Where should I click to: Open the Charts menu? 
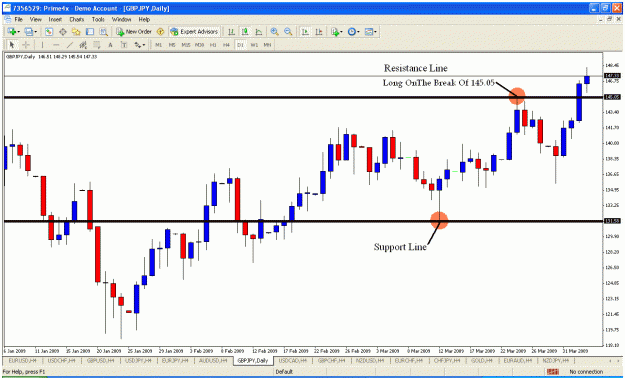pyautogui.click(x=77, y=19)
